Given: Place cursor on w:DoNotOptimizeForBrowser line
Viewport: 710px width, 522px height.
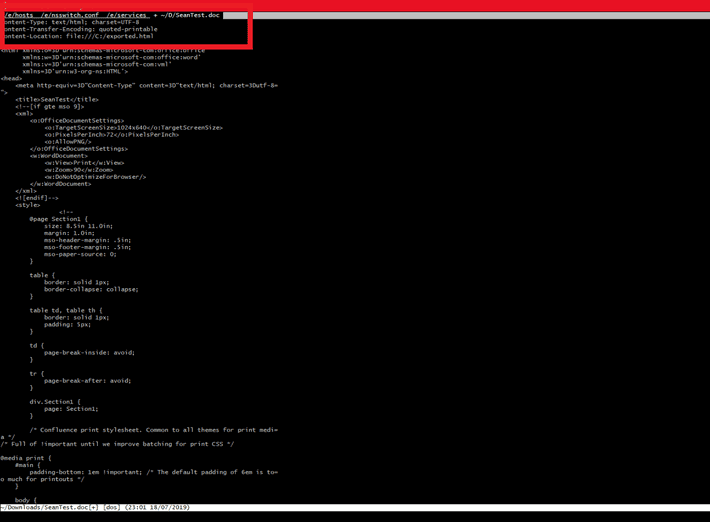Looking at the screenshot, I should (102, 177).
